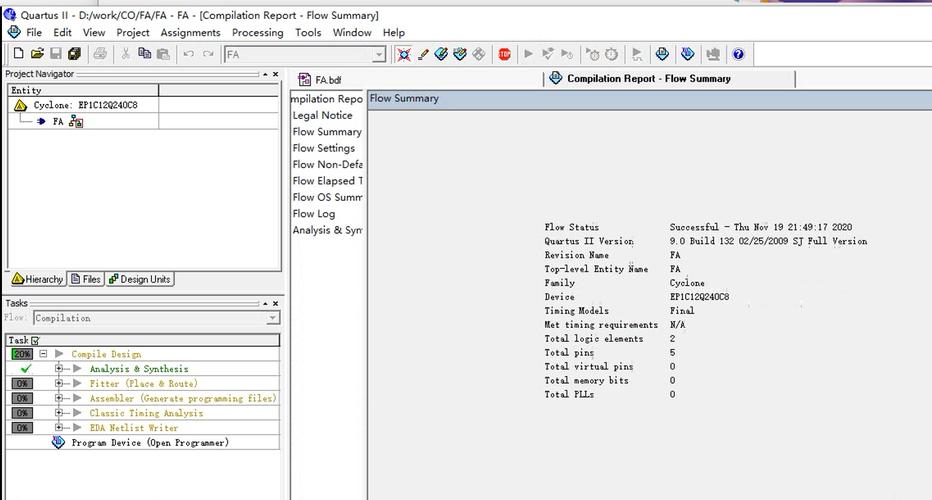Close the Tasks panel
The height and width of the screenshot is (500, 932).
(x=275, y=303)
